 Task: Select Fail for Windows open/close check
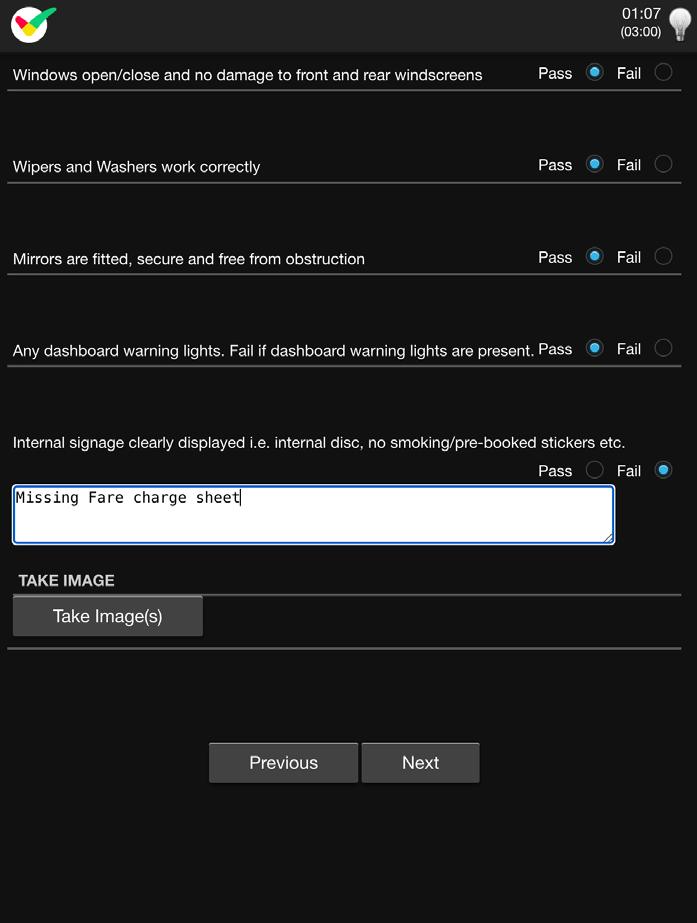click(x=663, y=72)
